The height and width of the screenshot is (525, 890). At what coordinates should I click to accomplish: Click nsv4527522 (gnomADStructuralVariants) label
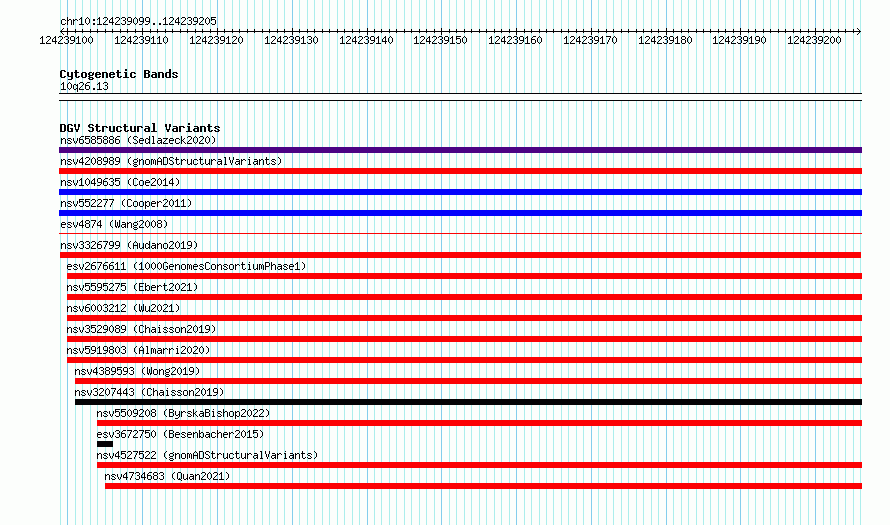(207, 455)
